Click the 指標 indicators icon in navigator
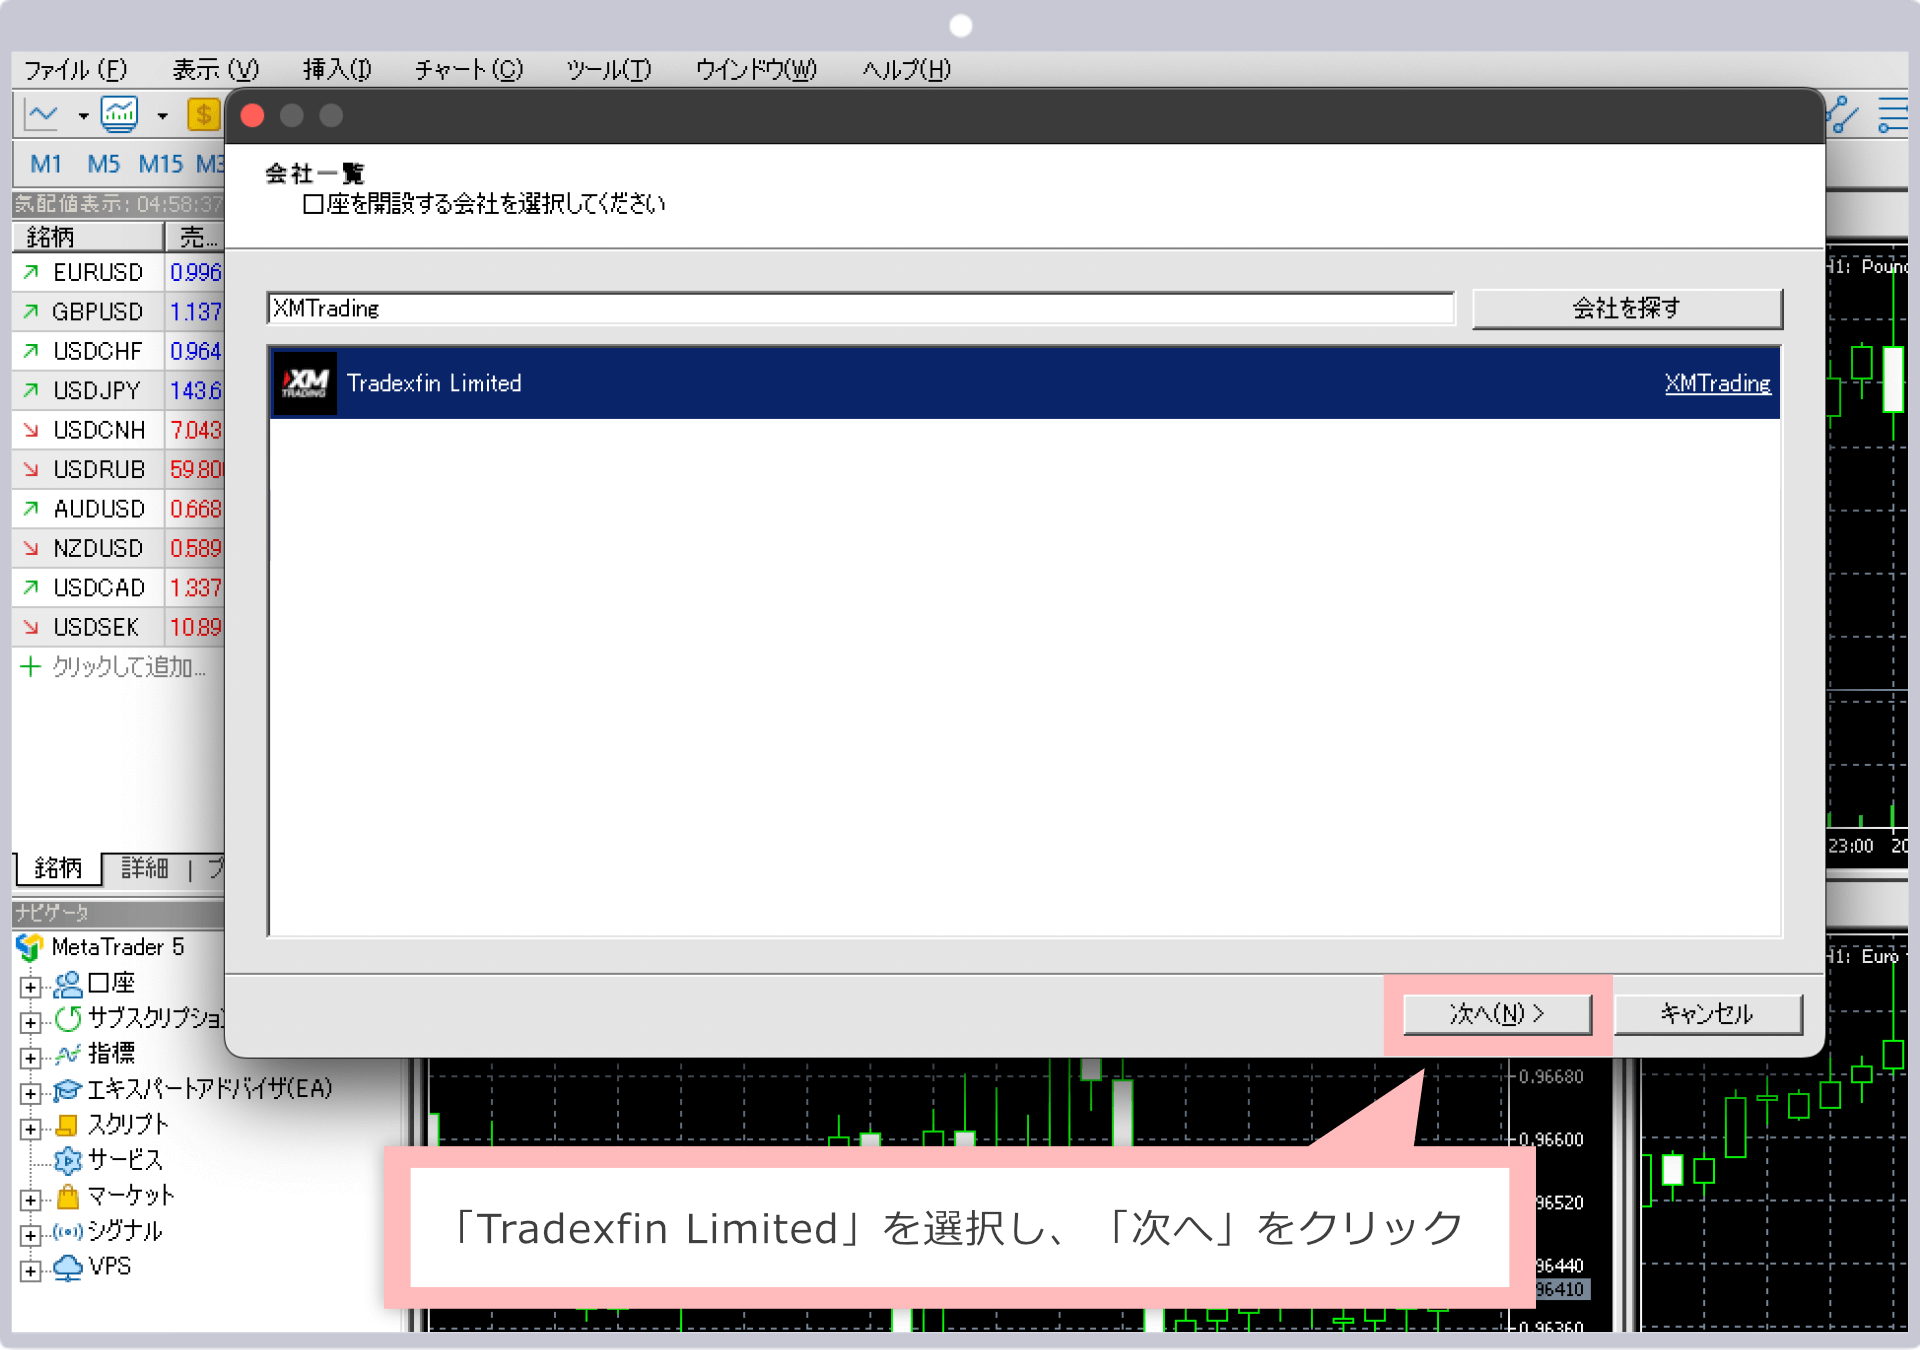Image resolution: width=1920 pixels, height=1350 pixels. pyautogui.click(x=67, y=1054)
